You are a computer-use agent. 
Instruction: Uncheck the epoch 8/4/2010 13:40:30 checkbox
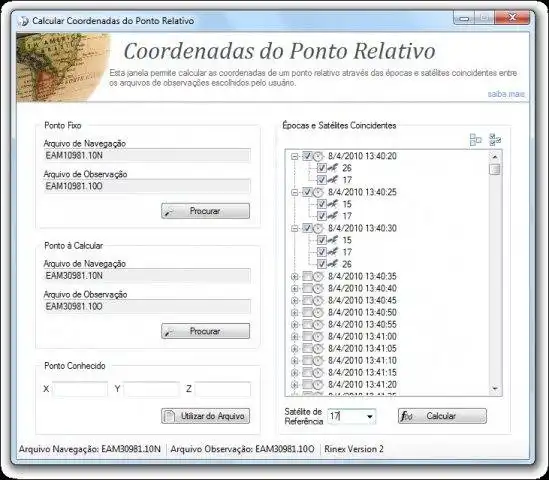click(307, 228)
